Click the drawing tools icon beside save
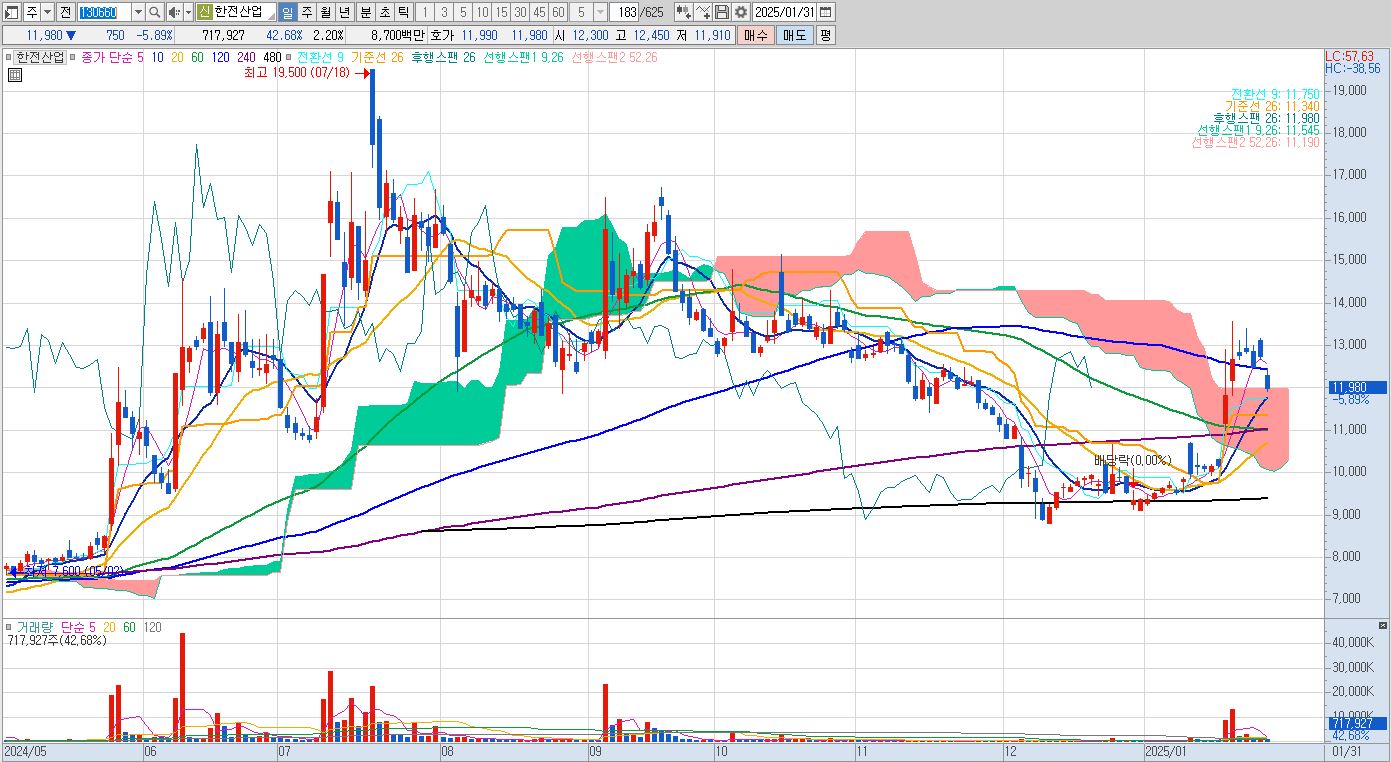1391x762 pixels. 703,12
